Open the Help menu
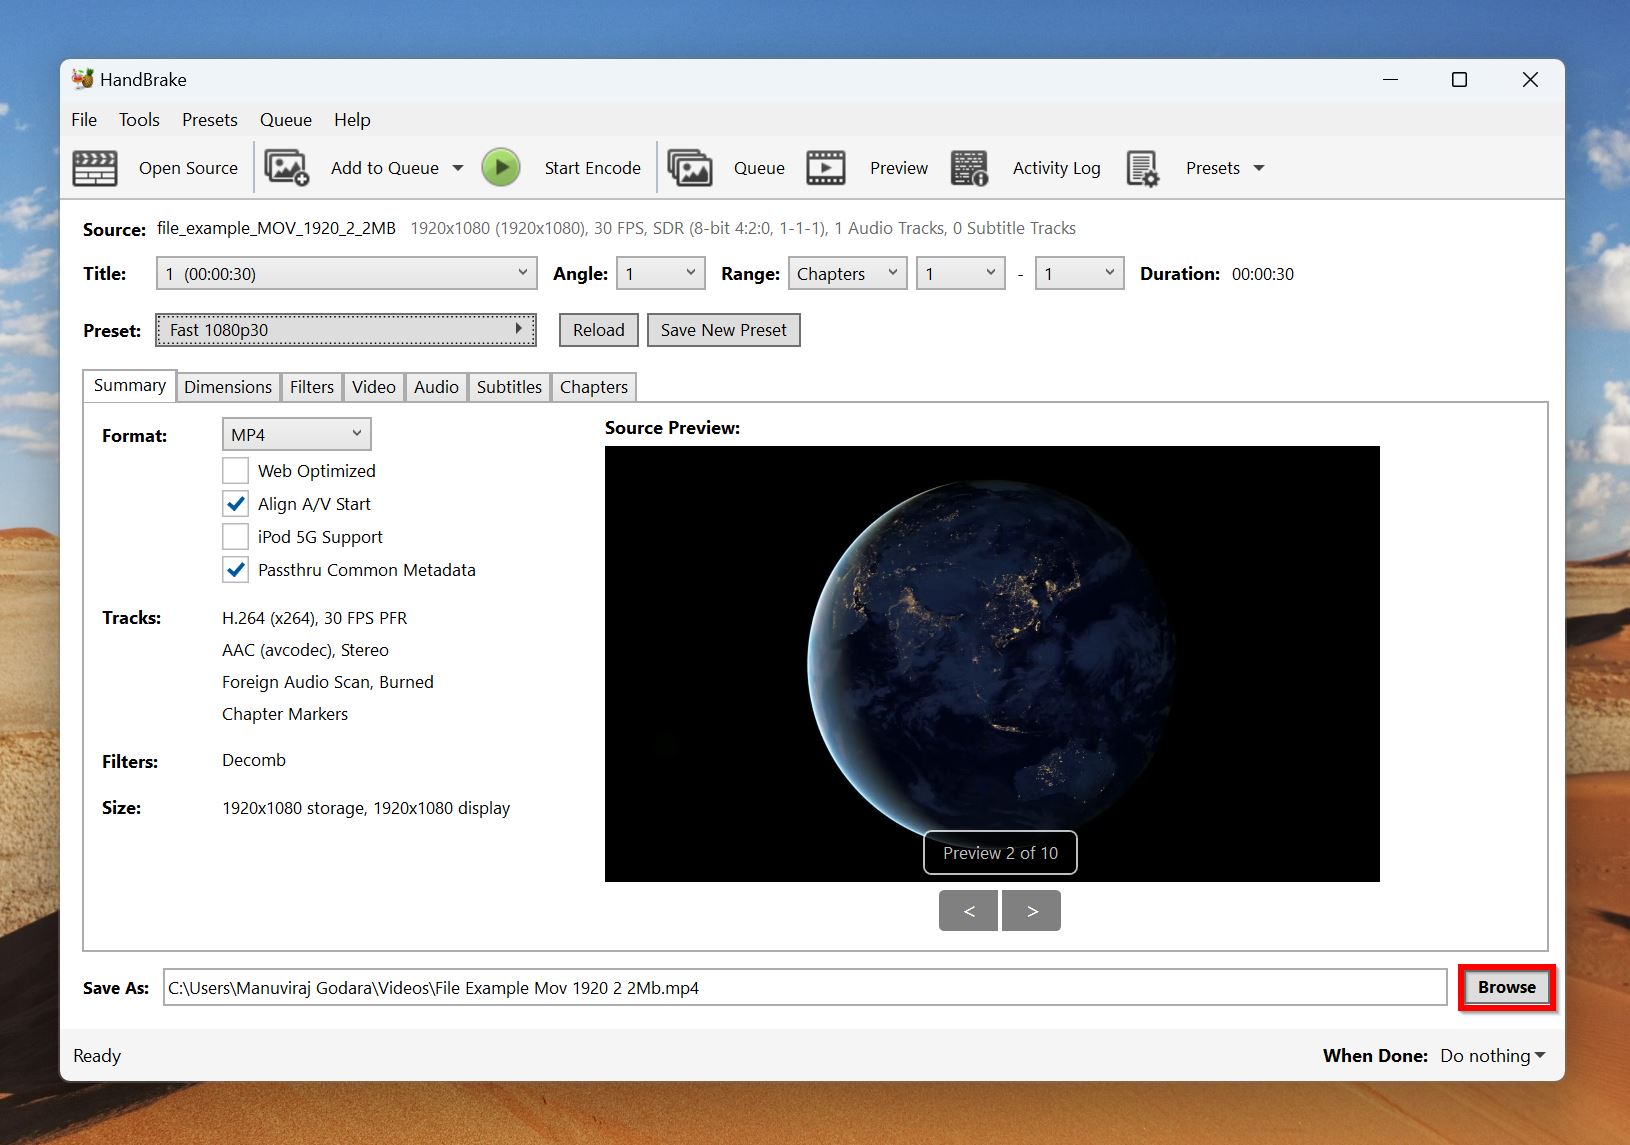Viewport: 1630px width, 1145px height. (352, 119)
